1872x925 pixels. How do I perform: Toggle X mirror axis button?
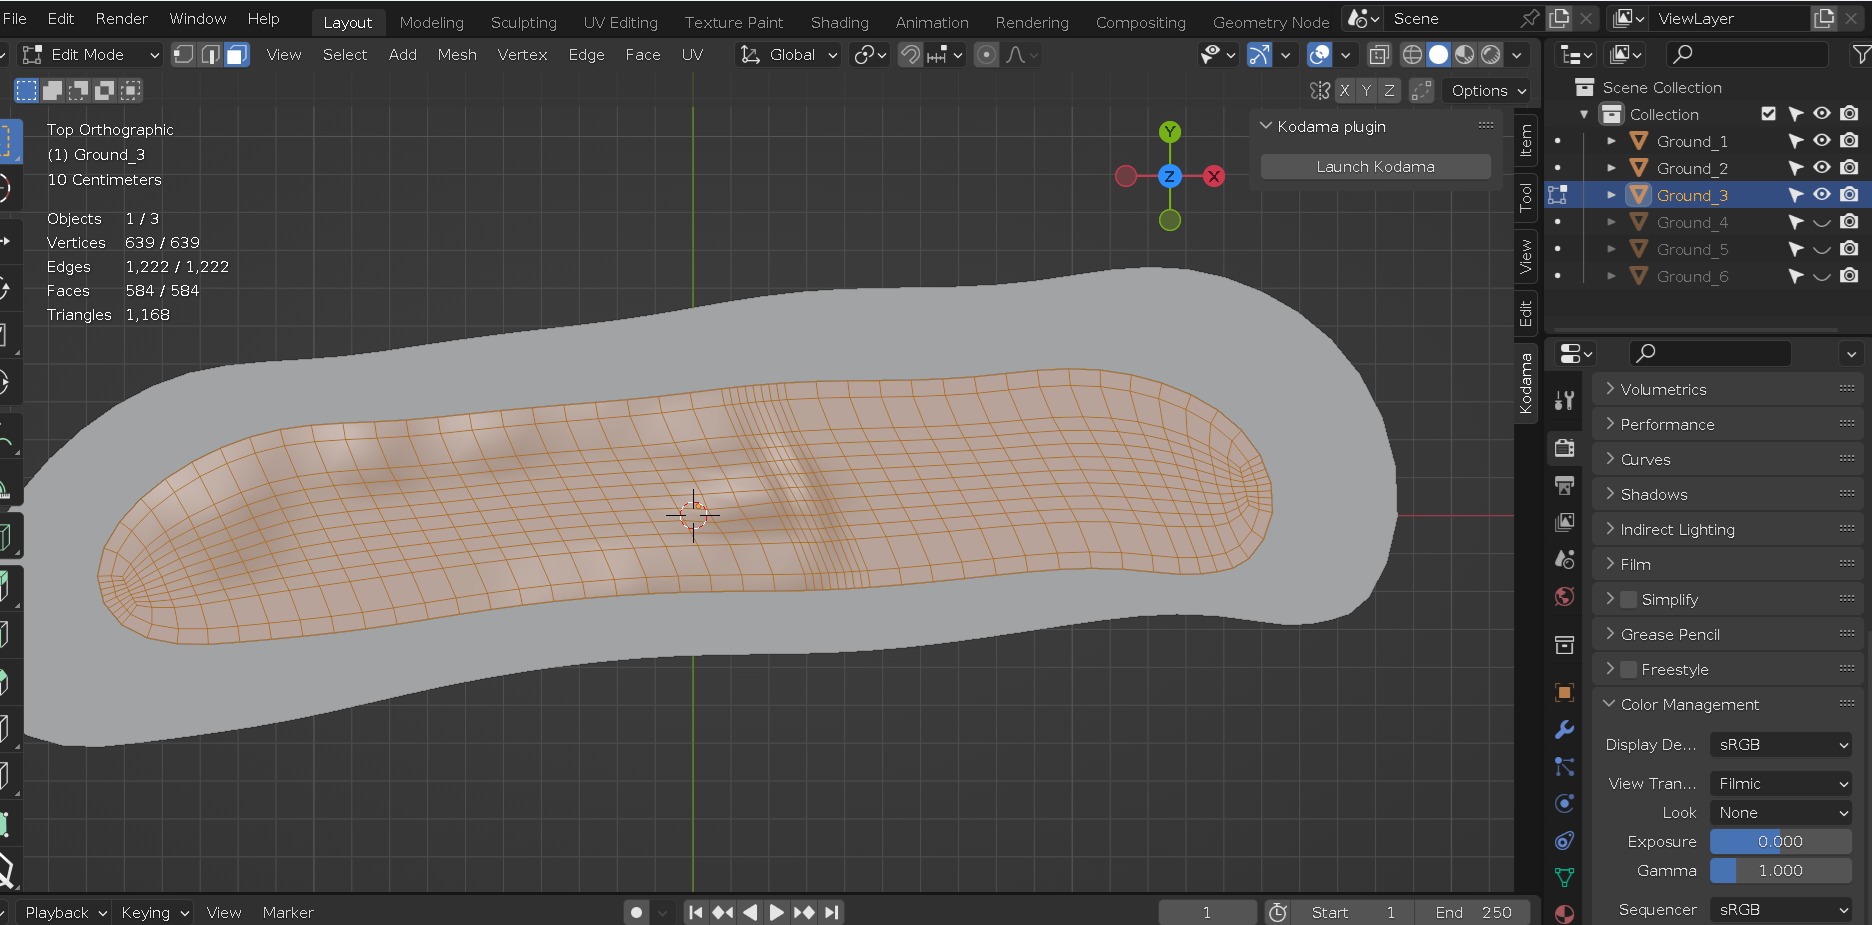[x=1345, y=90]
